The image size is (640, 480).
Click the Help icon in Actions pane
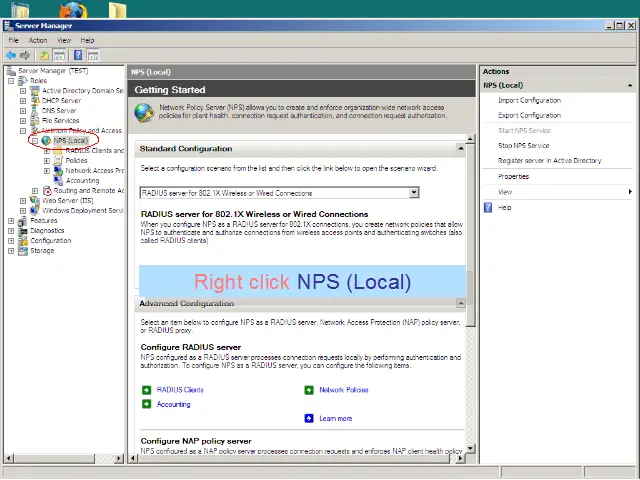(x=488, y=207)
